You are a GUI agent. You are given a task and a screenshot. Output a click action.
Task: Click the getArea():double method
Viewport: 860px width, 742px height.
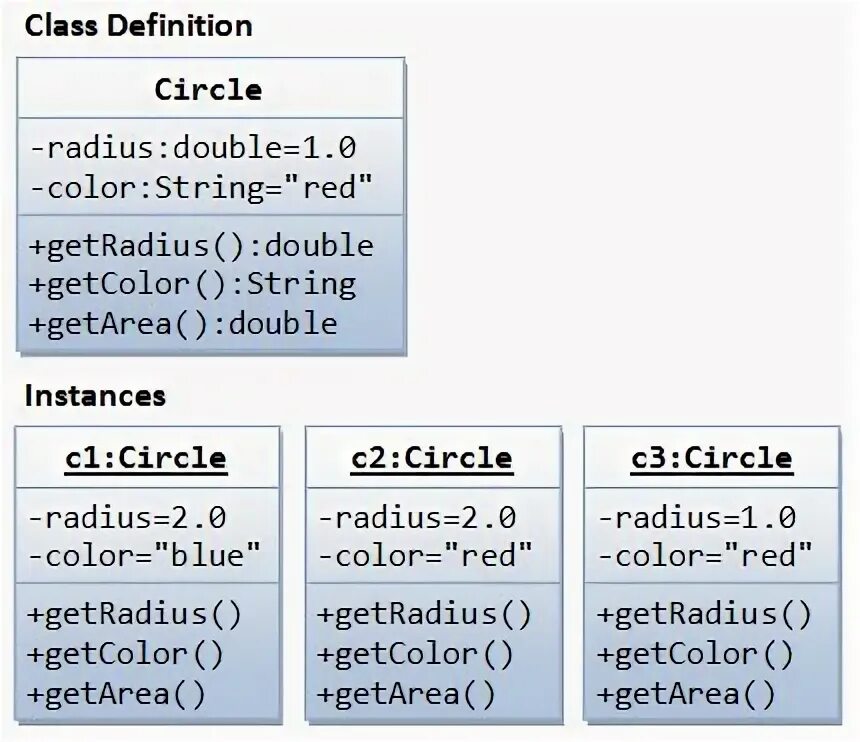coord(183,324)
